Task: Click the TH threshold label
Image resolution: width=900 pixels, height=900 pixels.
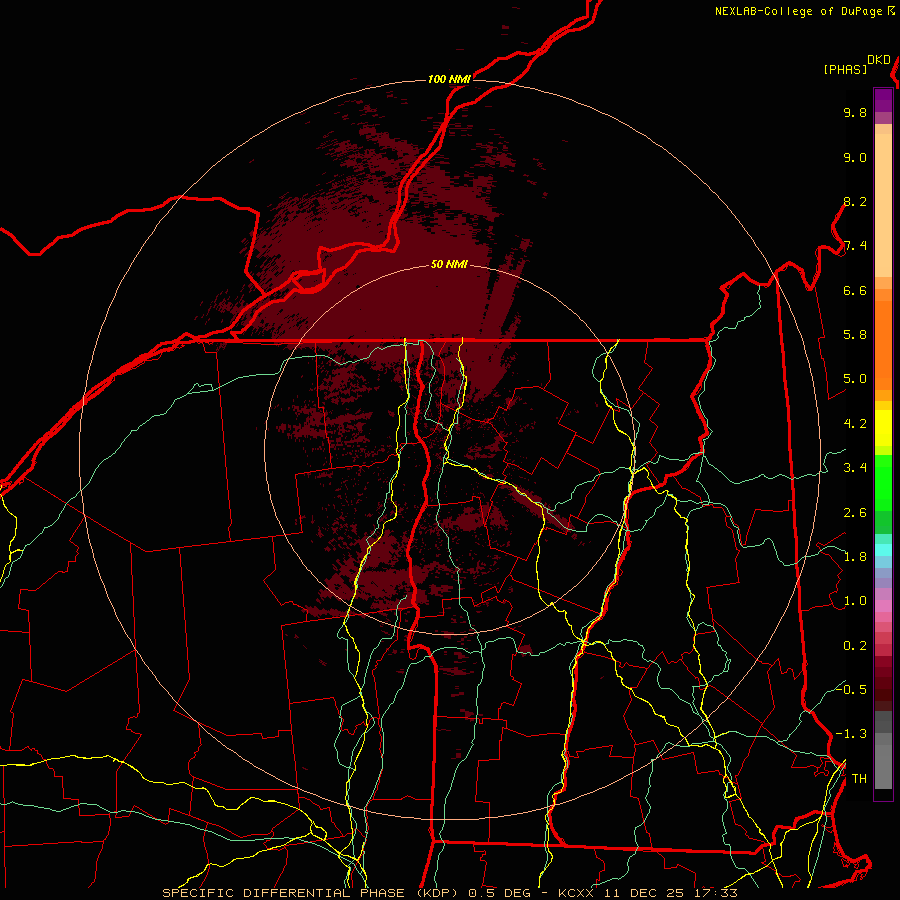Action: [859, 779]
